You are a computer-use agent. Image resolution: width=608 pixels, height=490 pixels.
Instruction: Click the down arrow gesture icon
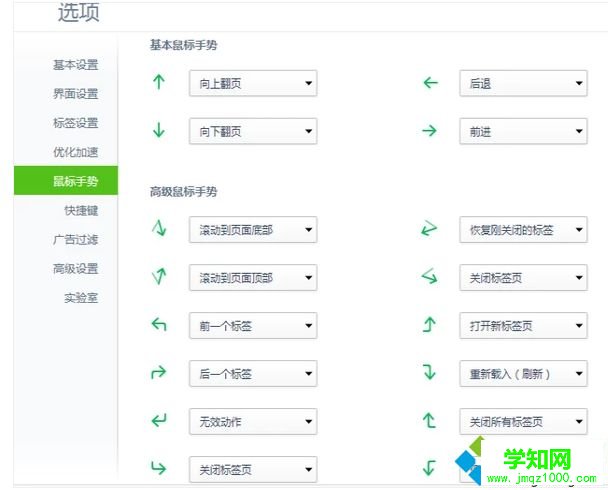tap(158, 131)
